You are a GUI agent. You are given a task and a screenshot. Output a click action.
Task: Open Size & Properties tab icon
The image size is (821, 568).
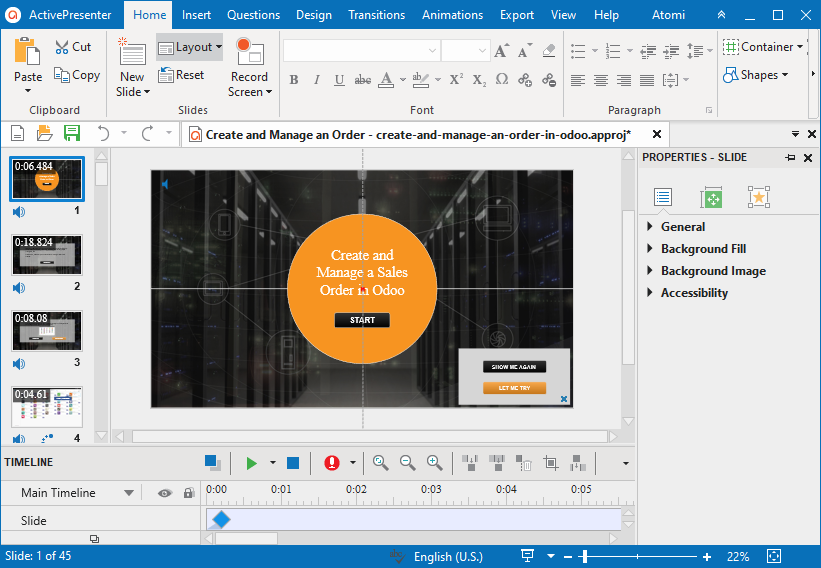pyautogui.click(x=711, y=197)
